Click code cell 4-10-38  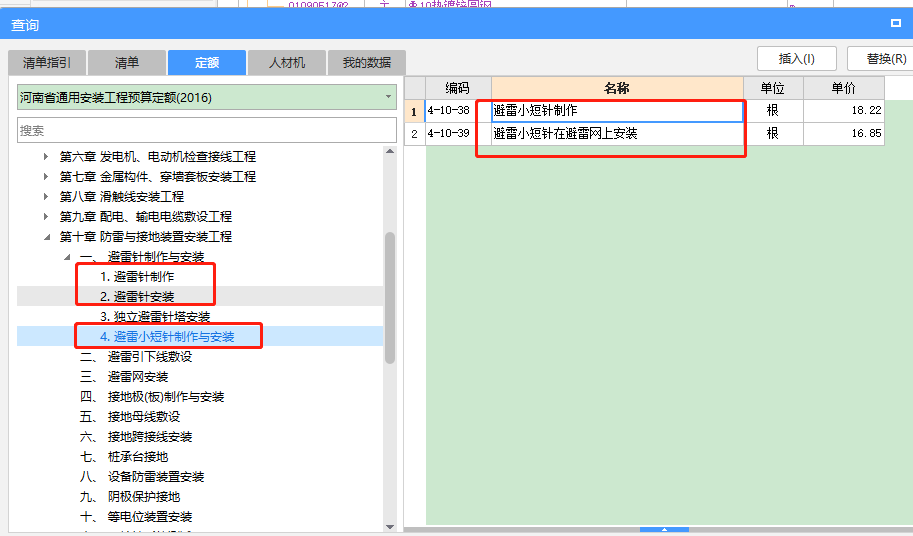(458, 111)
